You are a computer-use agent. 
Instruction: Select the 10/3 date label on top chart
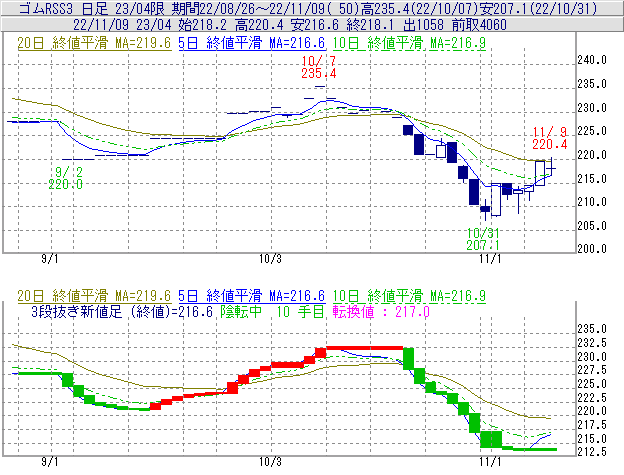[270, 259]
